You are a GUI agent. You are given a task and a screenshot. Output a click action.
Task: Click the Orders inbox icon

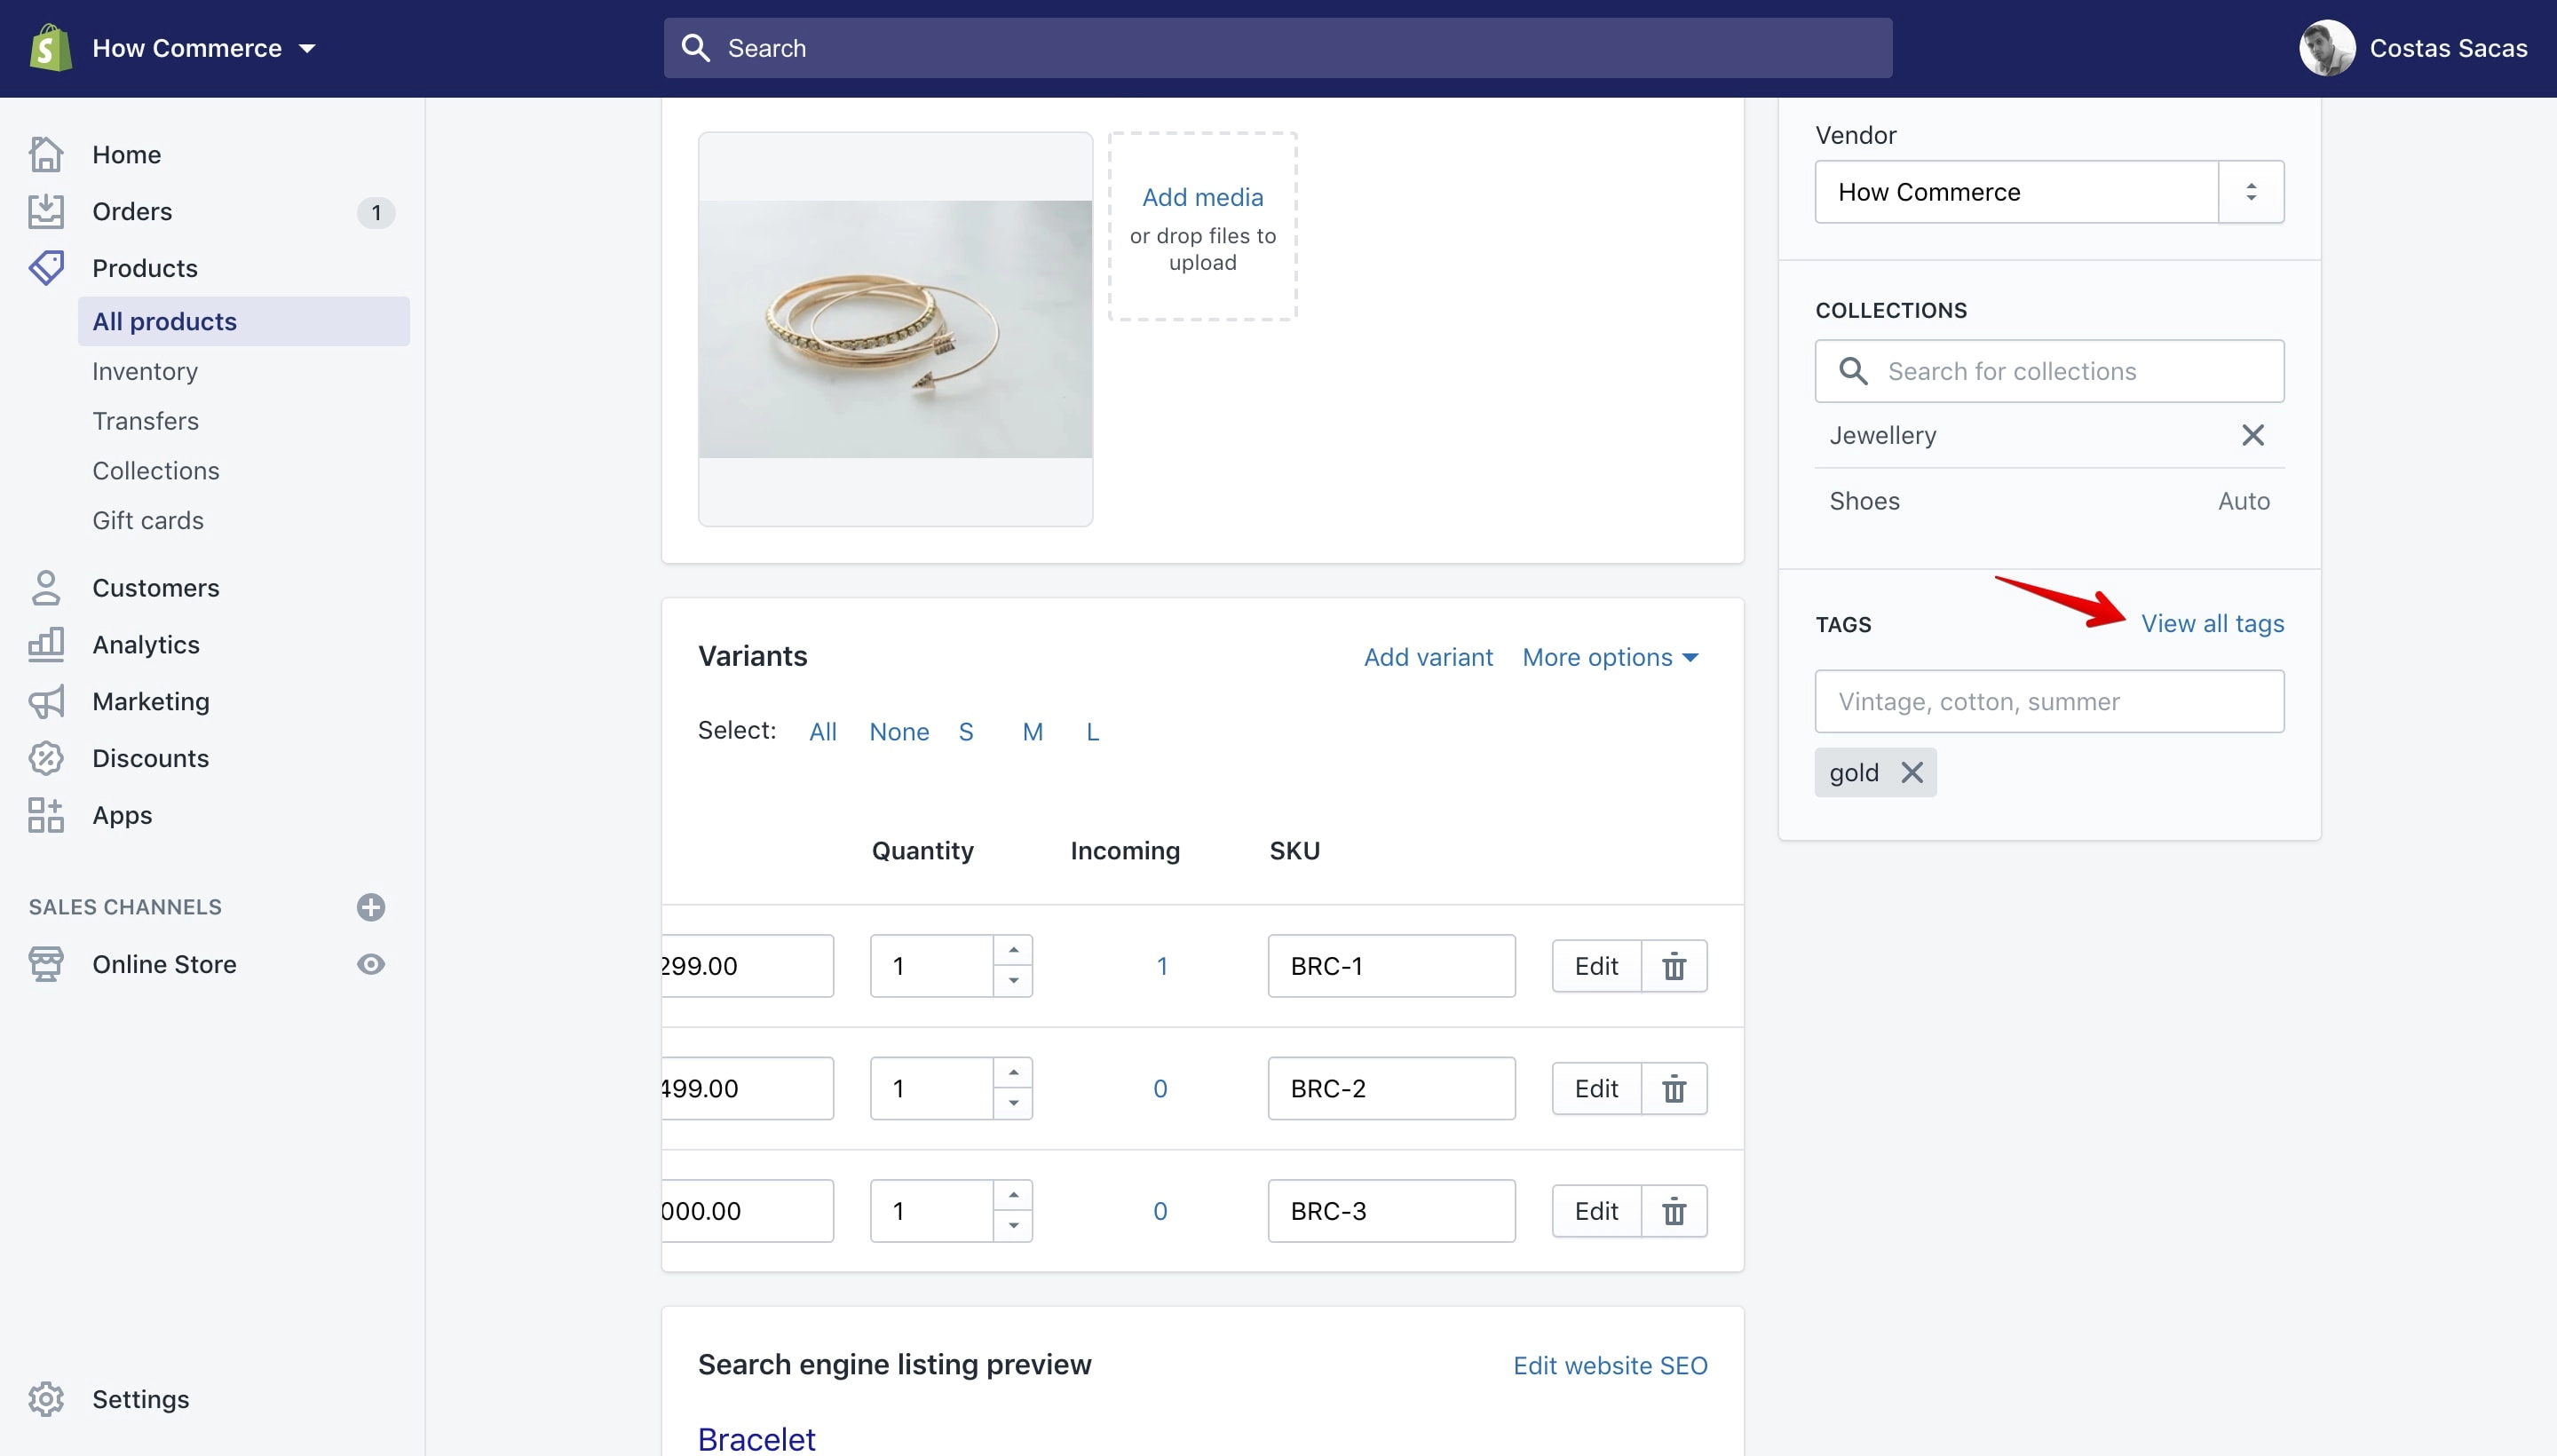tap(46, 211)
